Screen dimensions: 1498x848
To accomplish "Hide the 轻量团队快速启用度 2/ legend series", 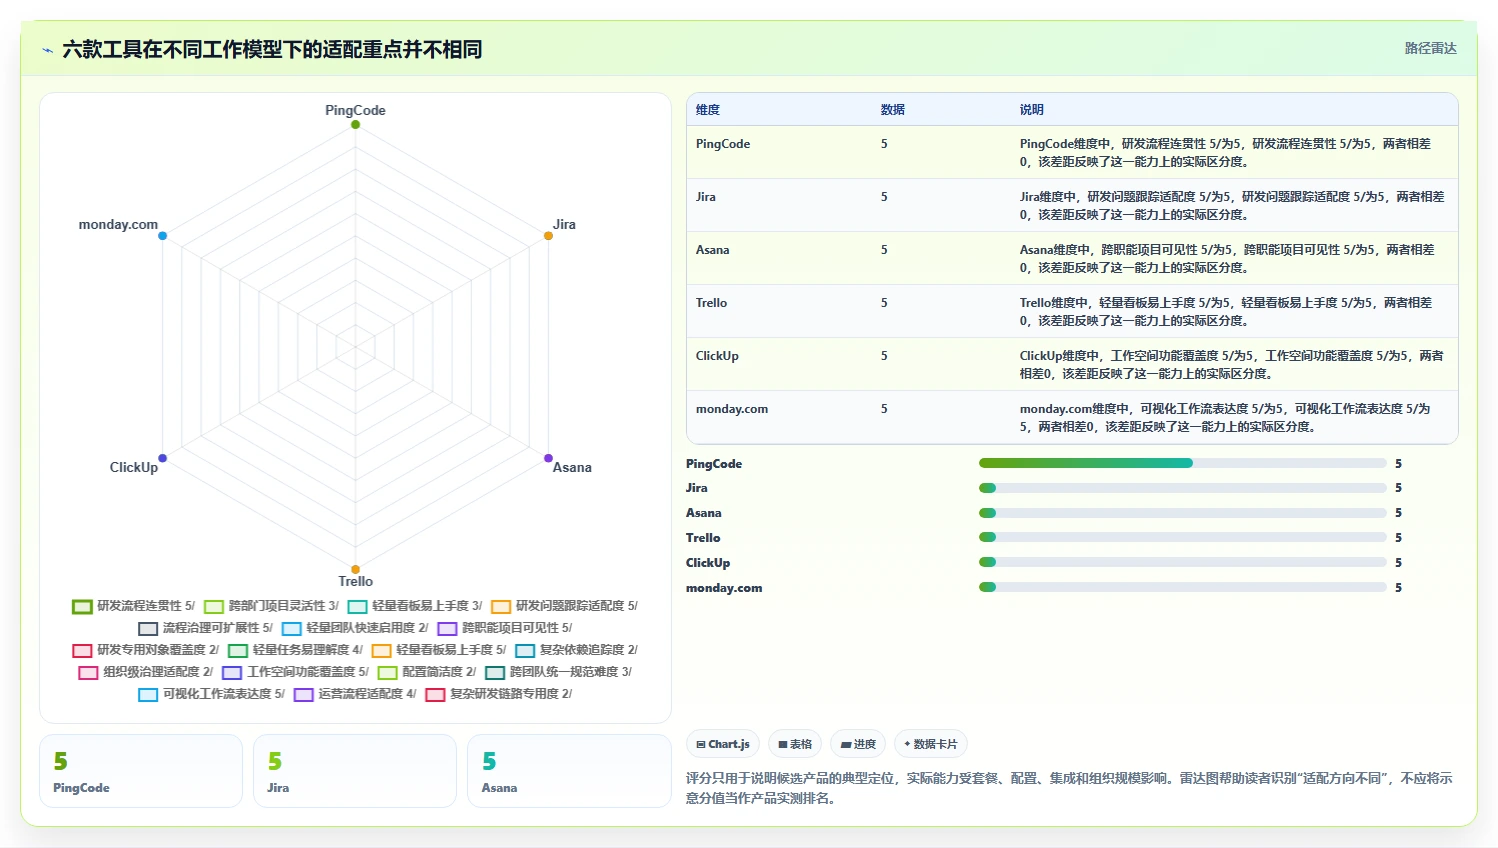I will (355, 628).
